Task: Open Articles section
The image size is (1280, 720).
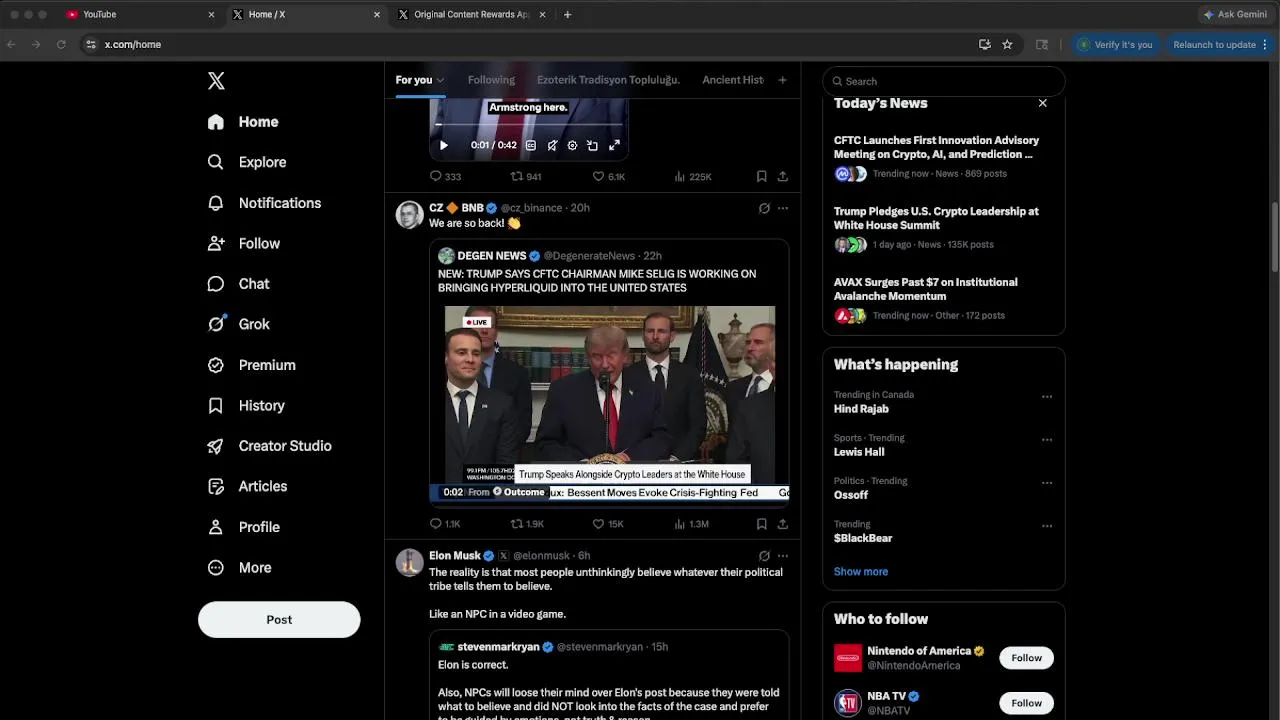Action: coord(247,486)
